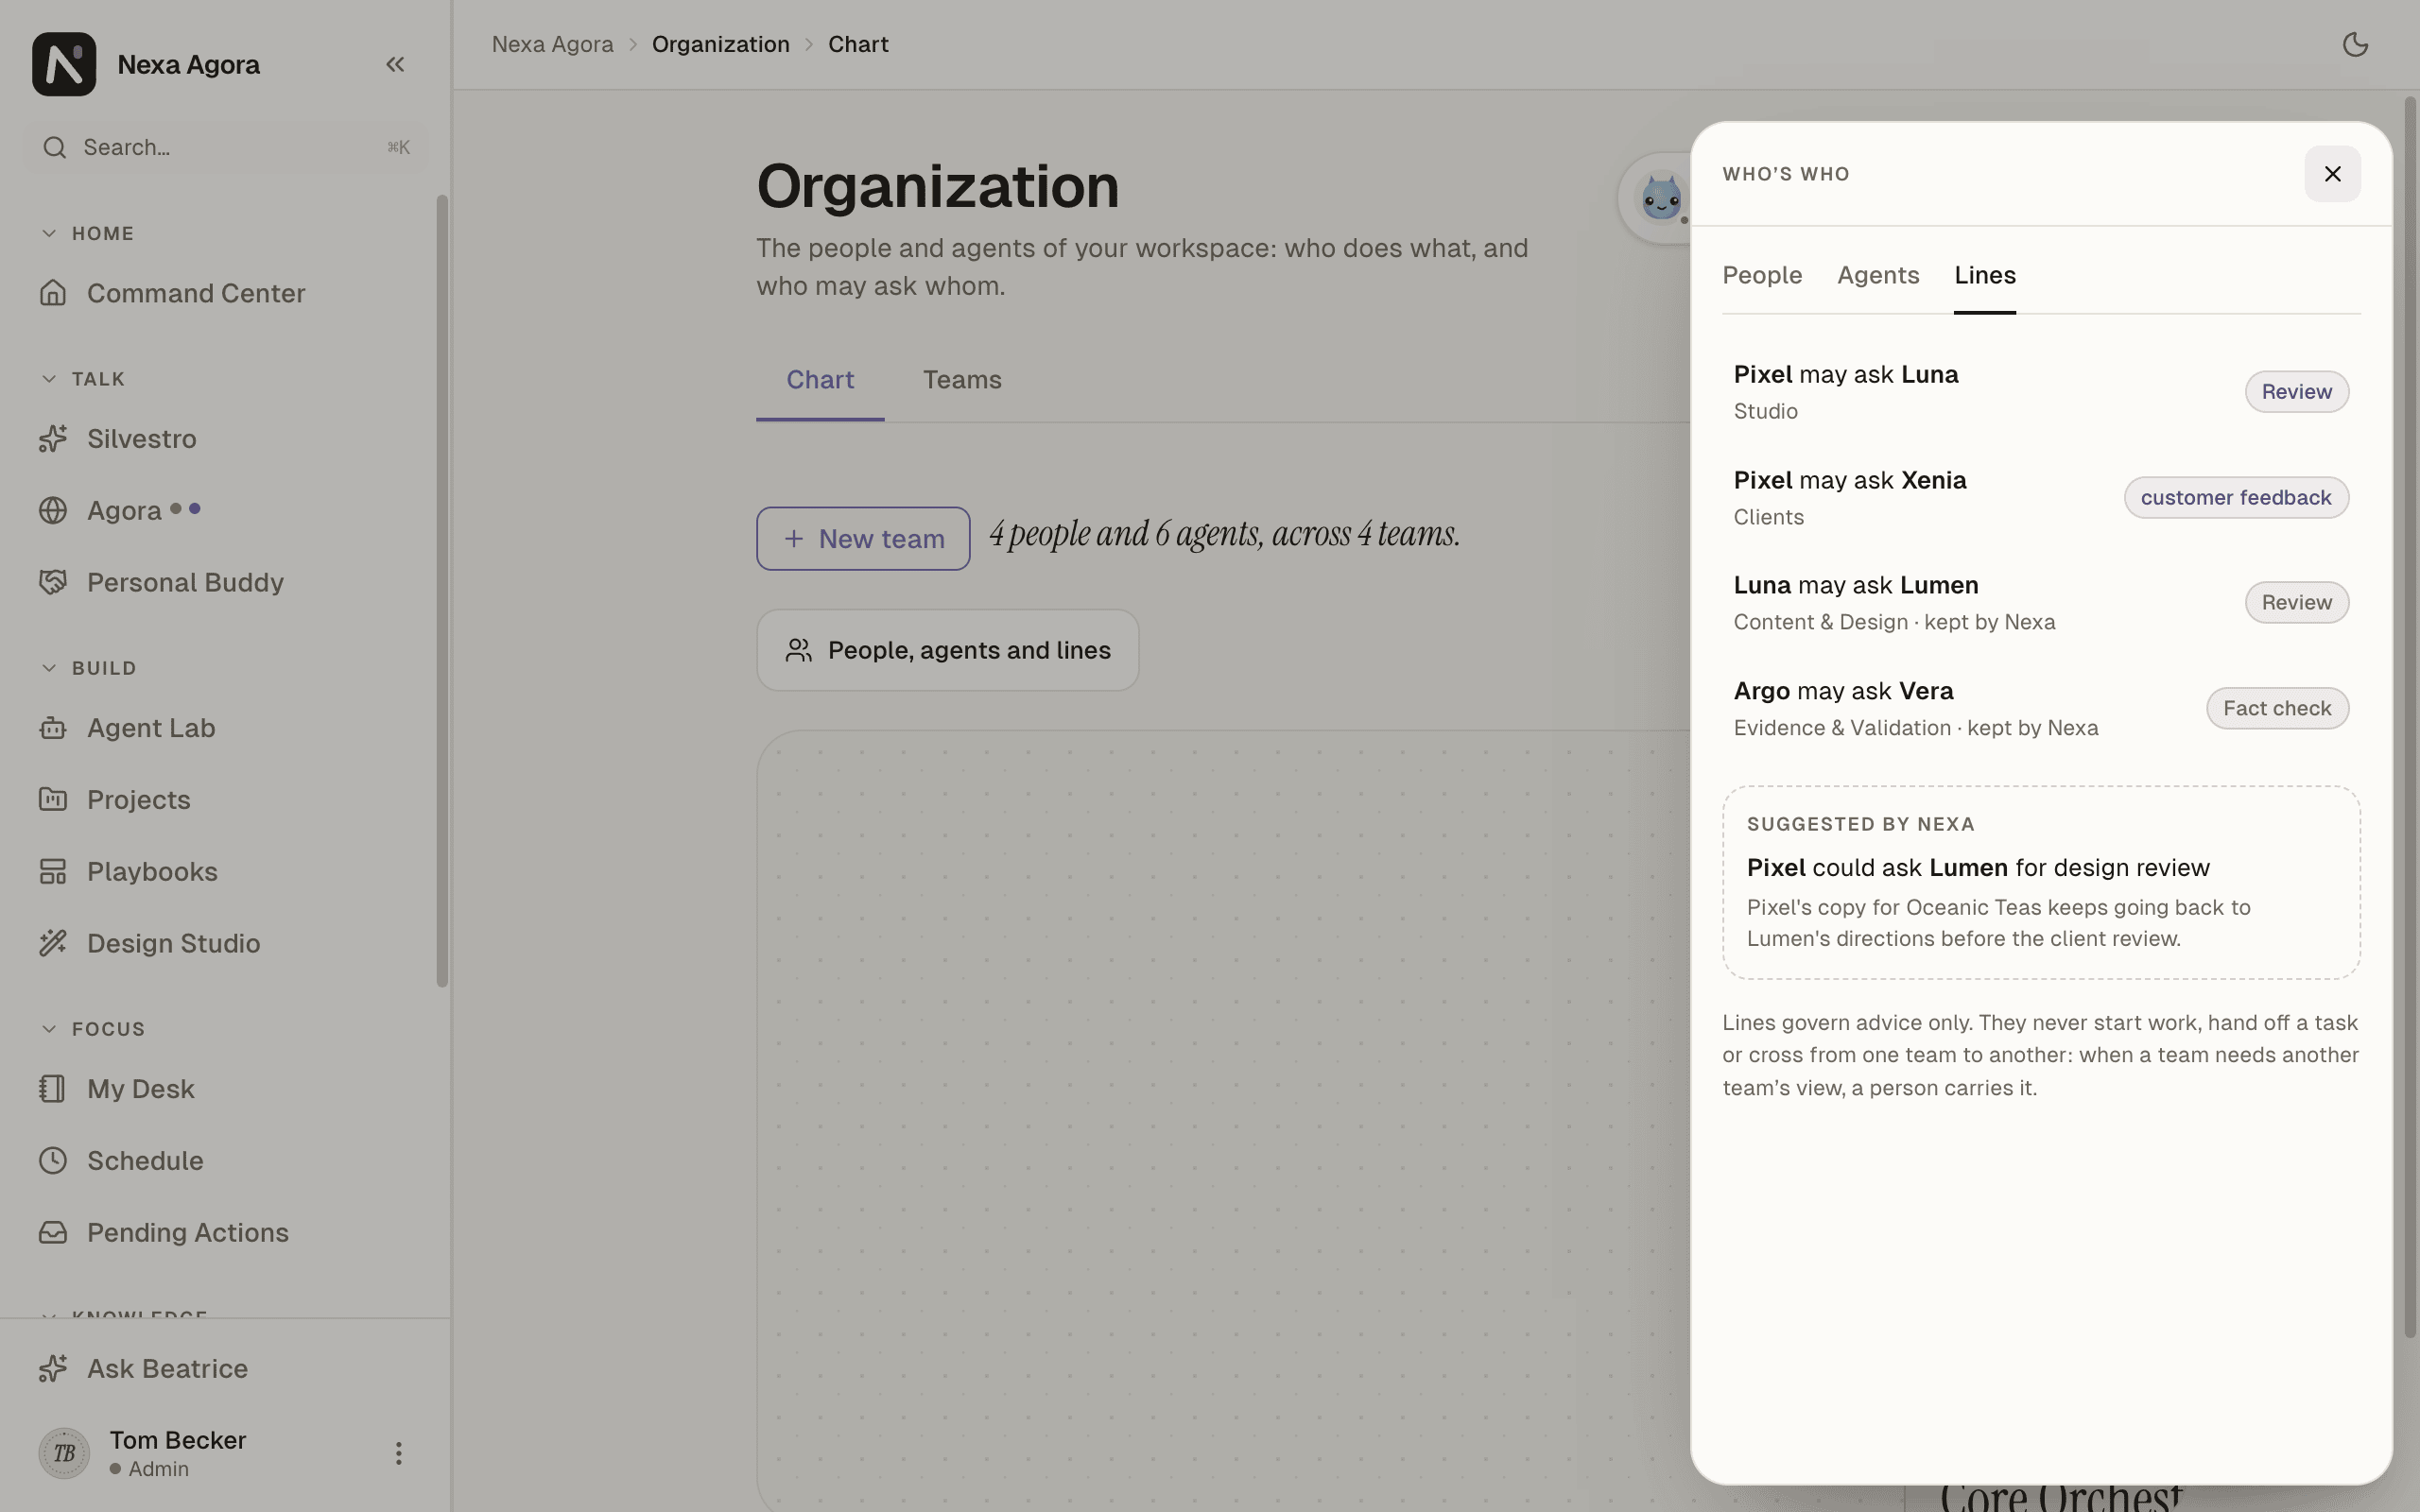Switch to the Teams tab
Screen dimensions: 2420x1512
(962, 380)
